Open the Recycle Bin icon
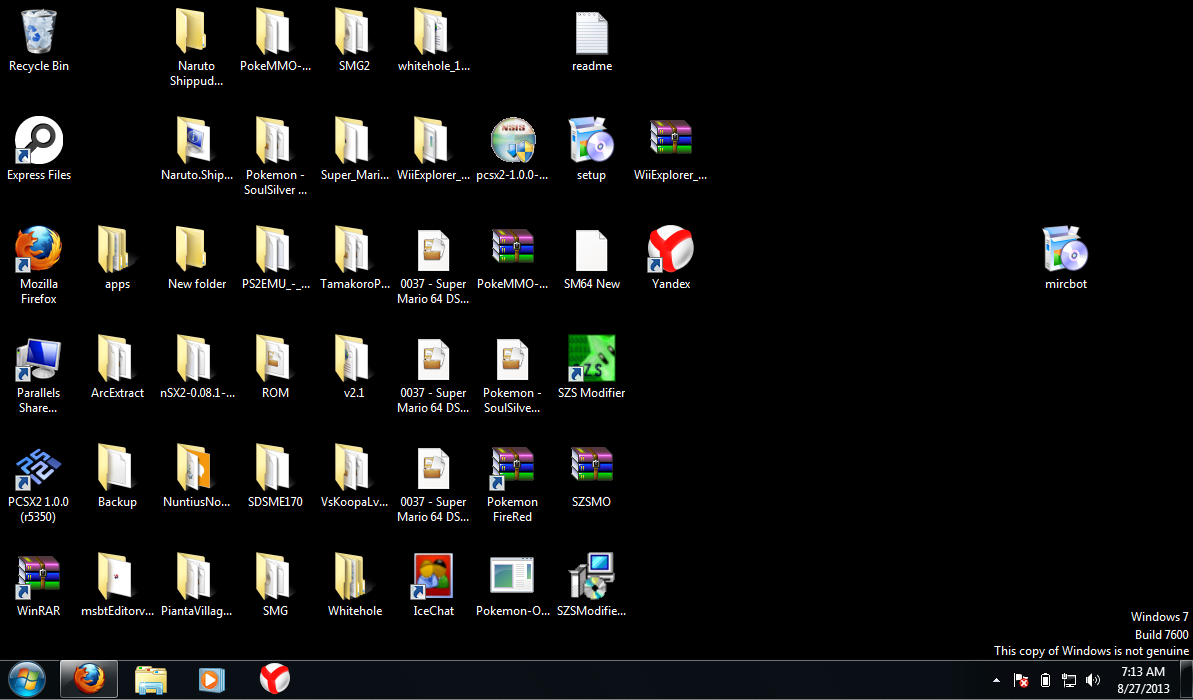Screen dimensions: 1193x700 coord(38,33)
